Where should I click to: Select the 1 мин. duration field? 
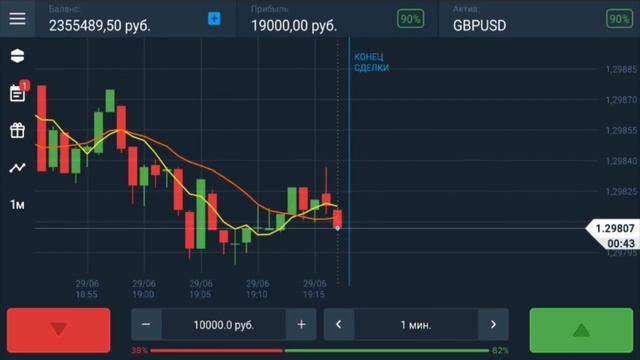[x=416, y=325]
